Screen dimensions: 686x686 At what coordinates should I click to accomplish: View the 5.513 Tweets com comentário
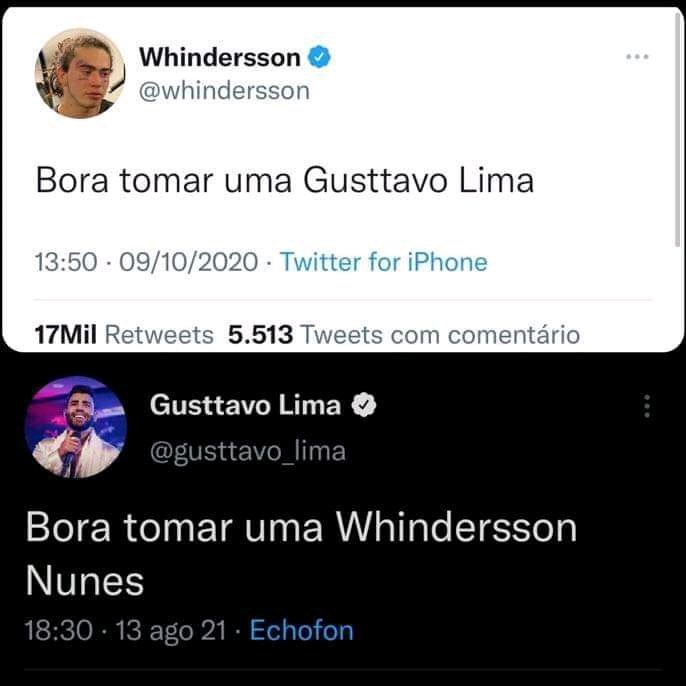tap(404, 335)
